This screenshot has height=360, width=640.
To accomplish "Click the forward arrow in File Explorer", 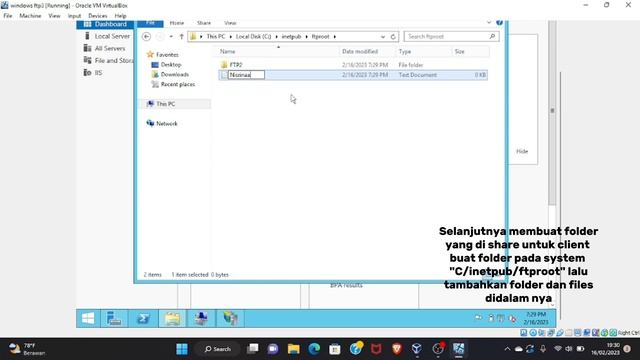I will coord(160,37).
